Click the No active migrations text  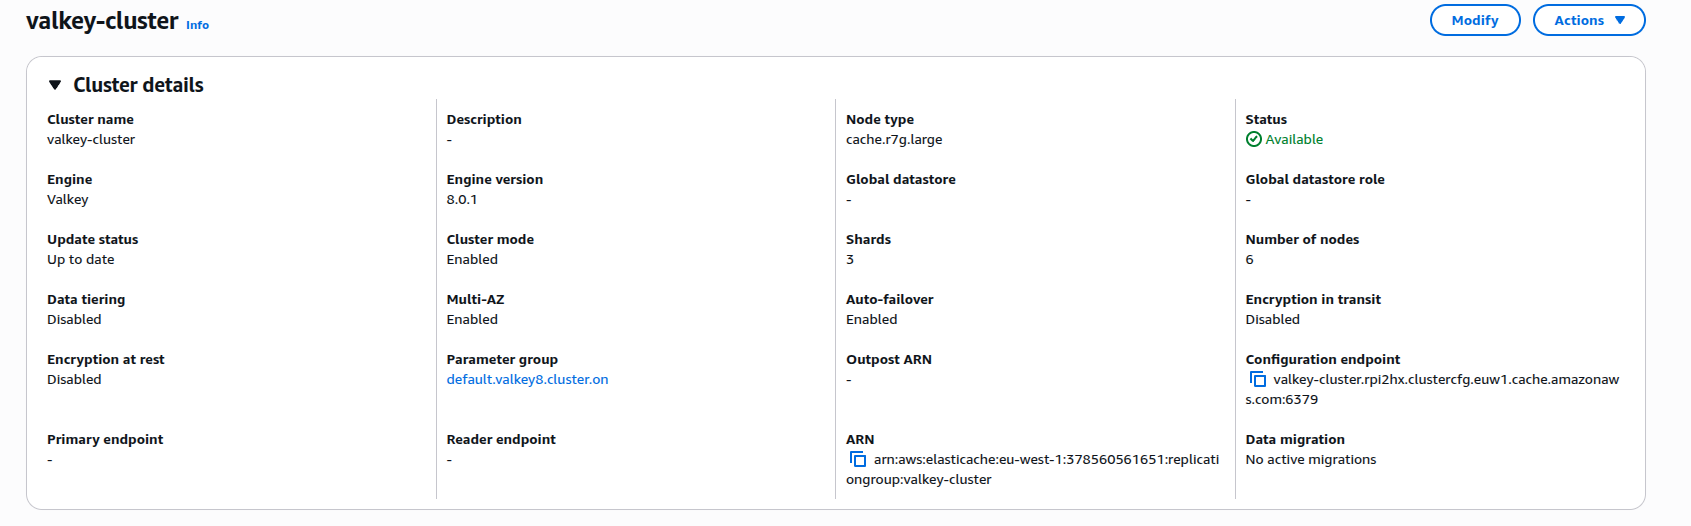1310,460
